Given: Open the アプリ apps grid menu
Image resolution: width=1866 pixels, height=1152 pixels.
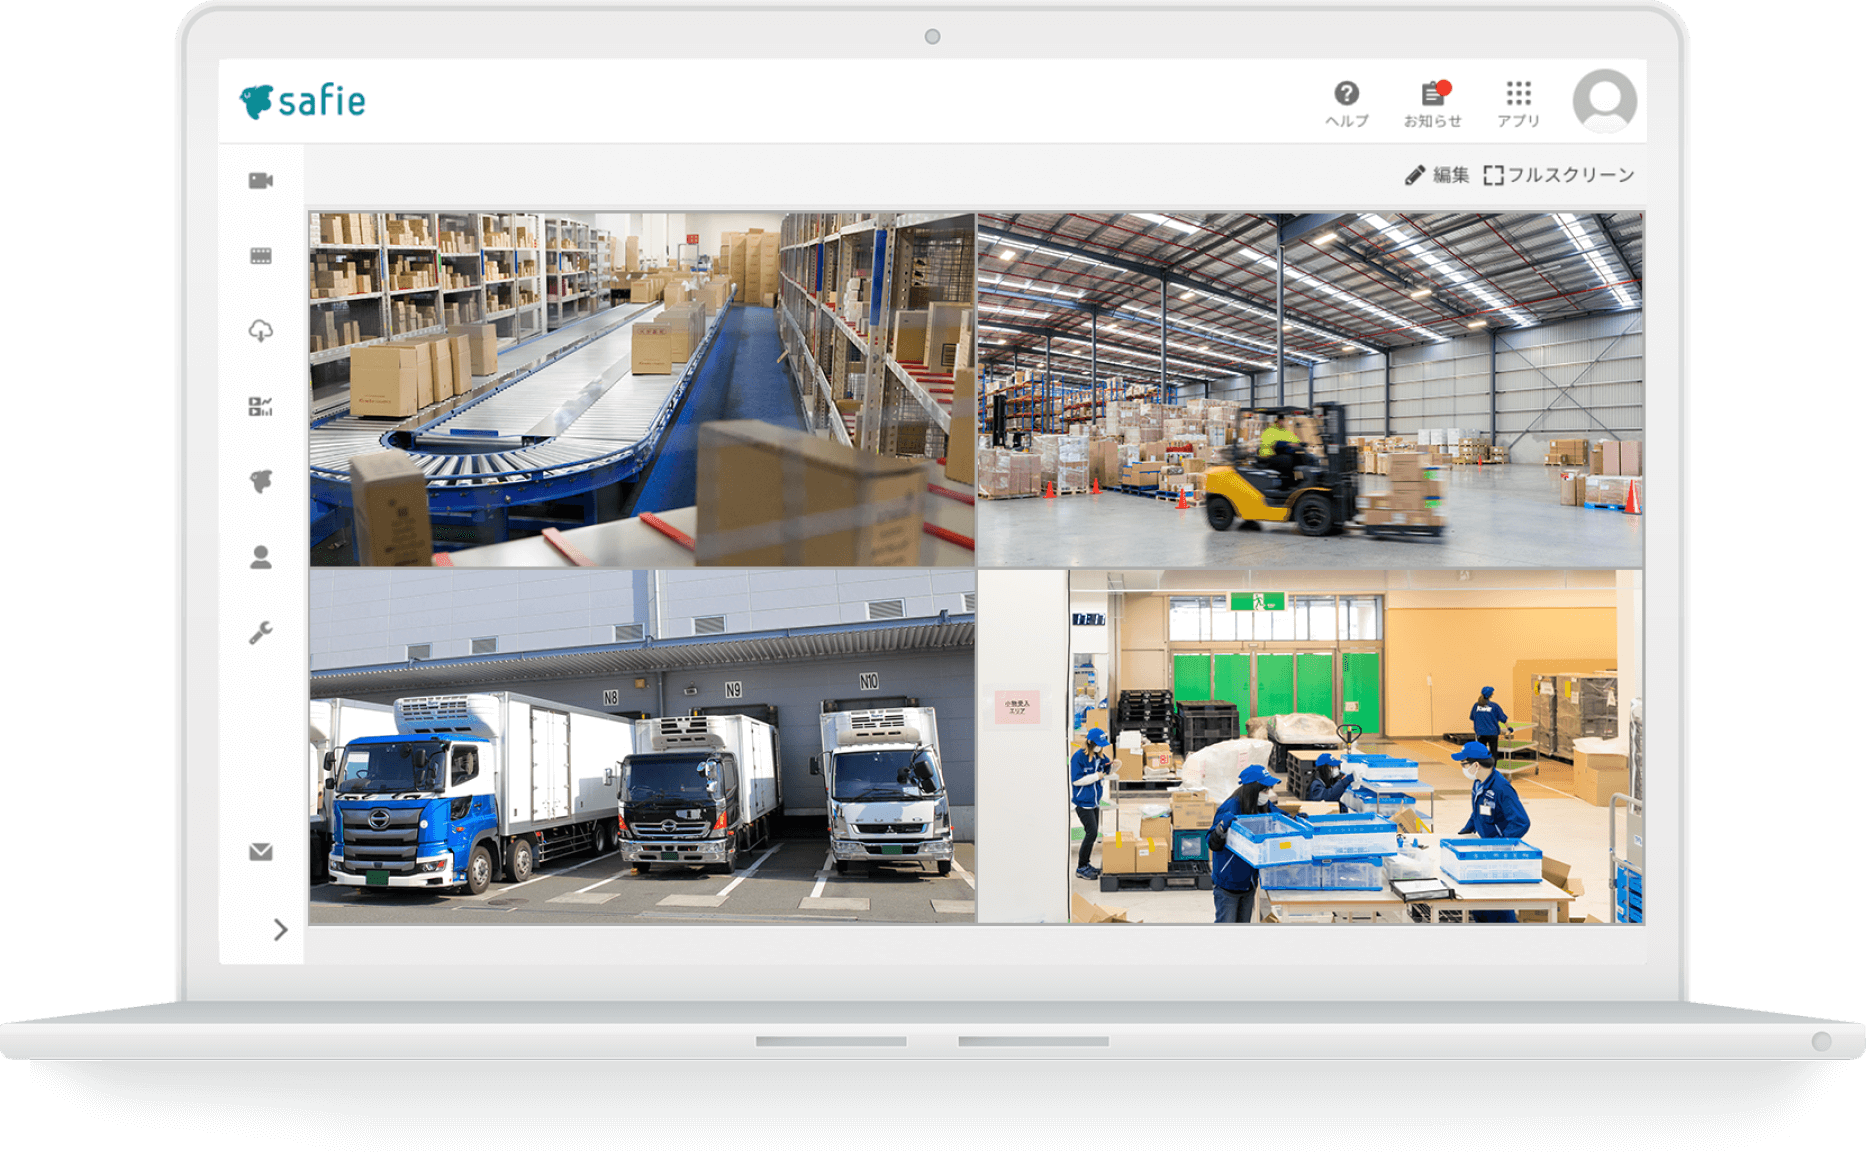Looking at the screenshot, I should [1518, 104].
